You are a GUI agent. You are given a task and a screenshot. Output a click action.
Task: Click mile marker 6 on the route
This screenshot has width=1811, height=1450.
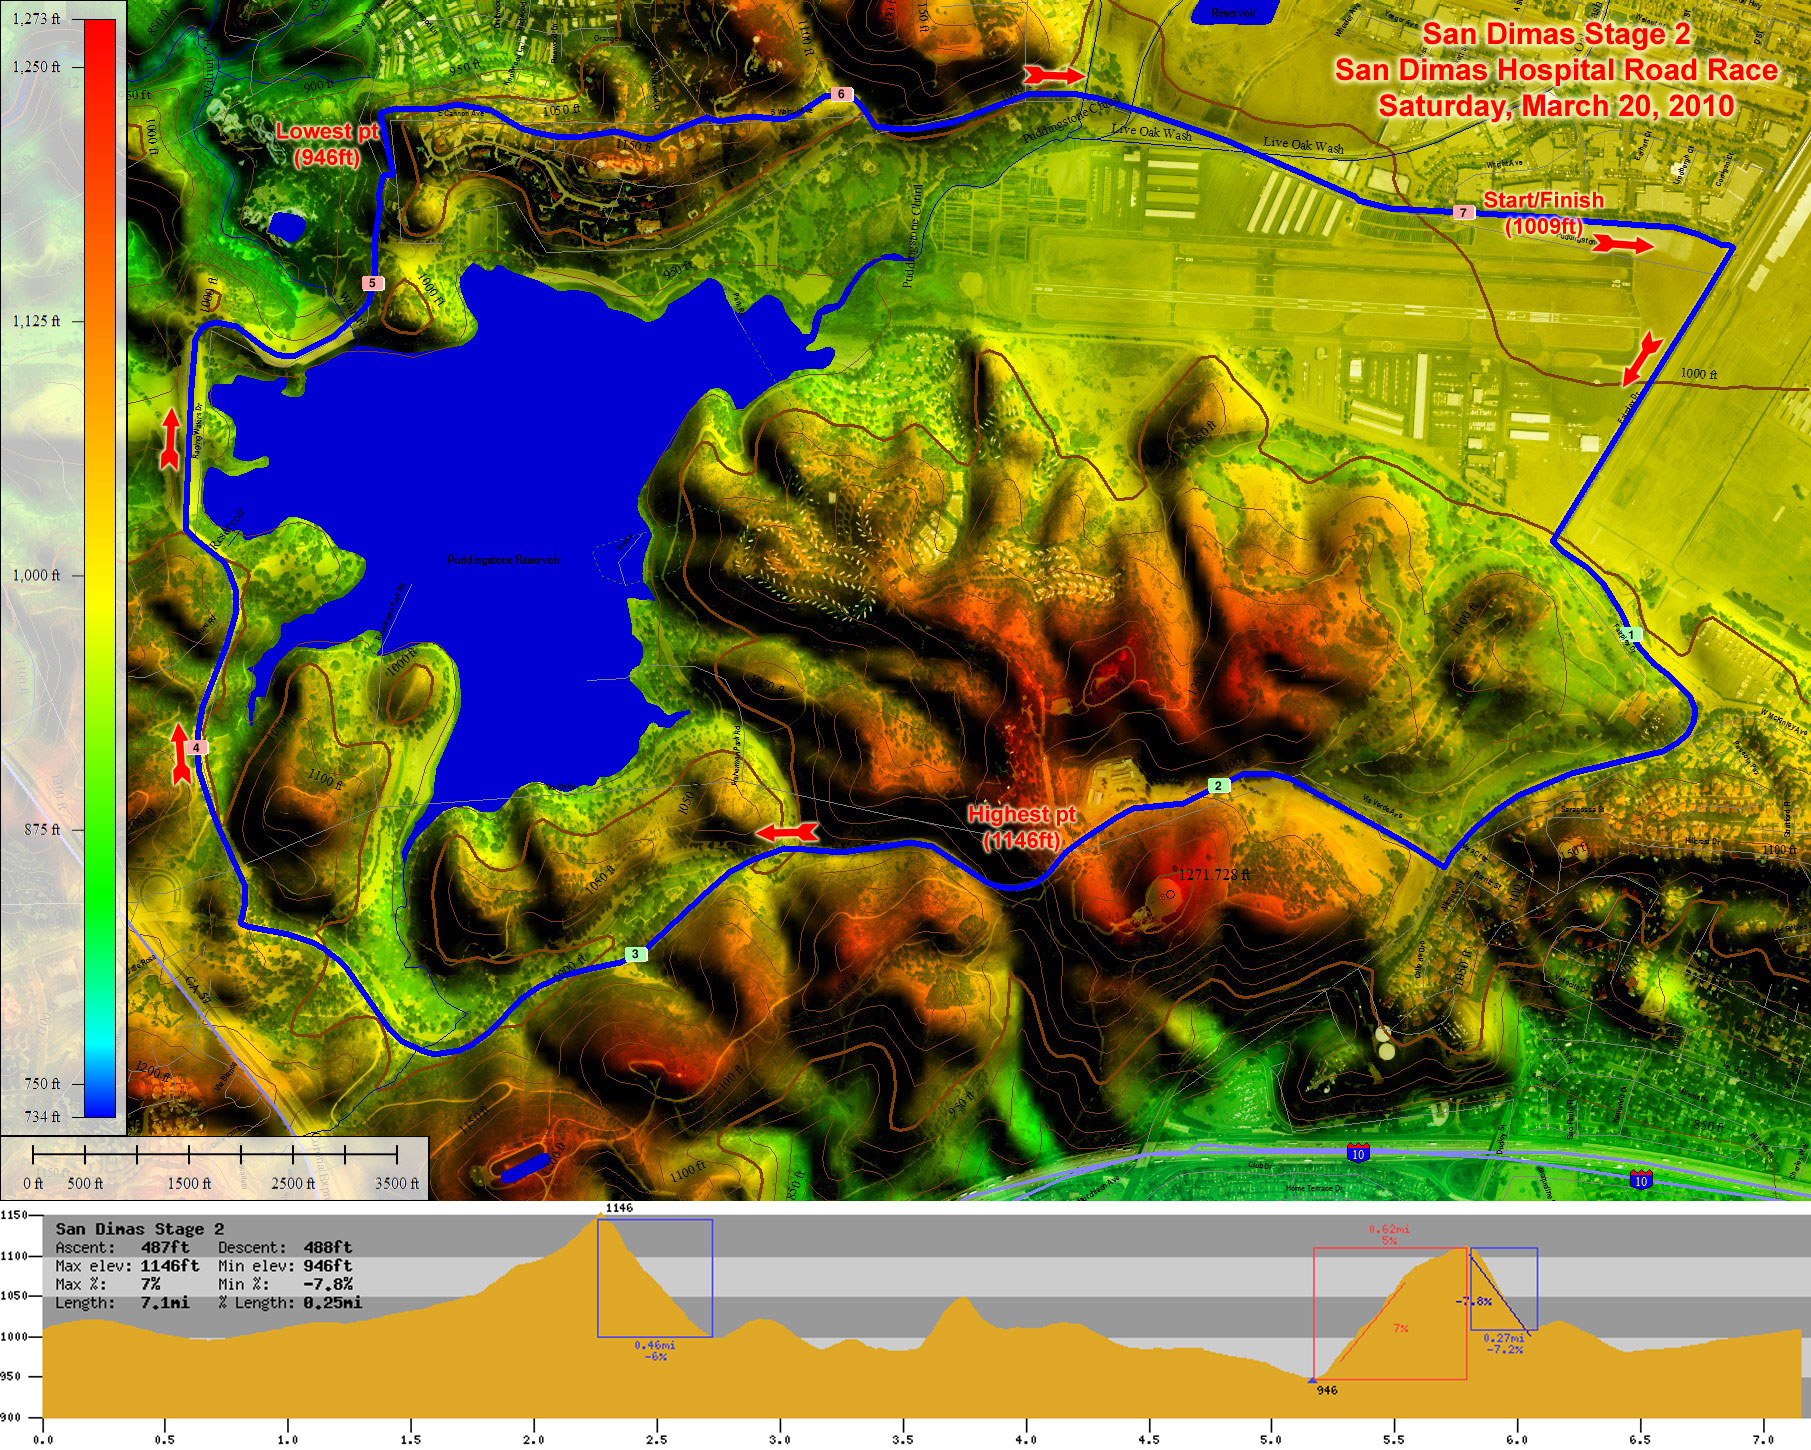coord(841,94)
